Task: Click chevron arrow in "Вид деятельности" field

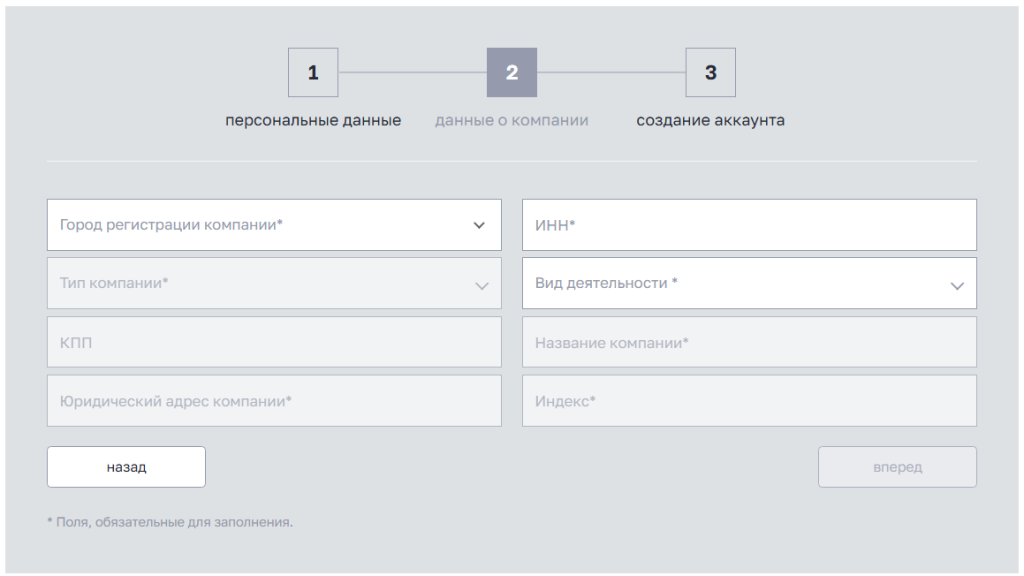Action: point(957,286)
